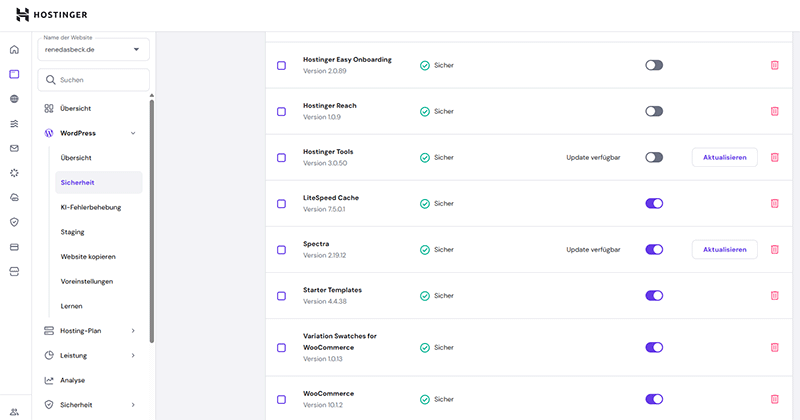Open the Analyse menu item
Image resolution: width=800 pixels, height=420 pixels.
tap(72, 380)
